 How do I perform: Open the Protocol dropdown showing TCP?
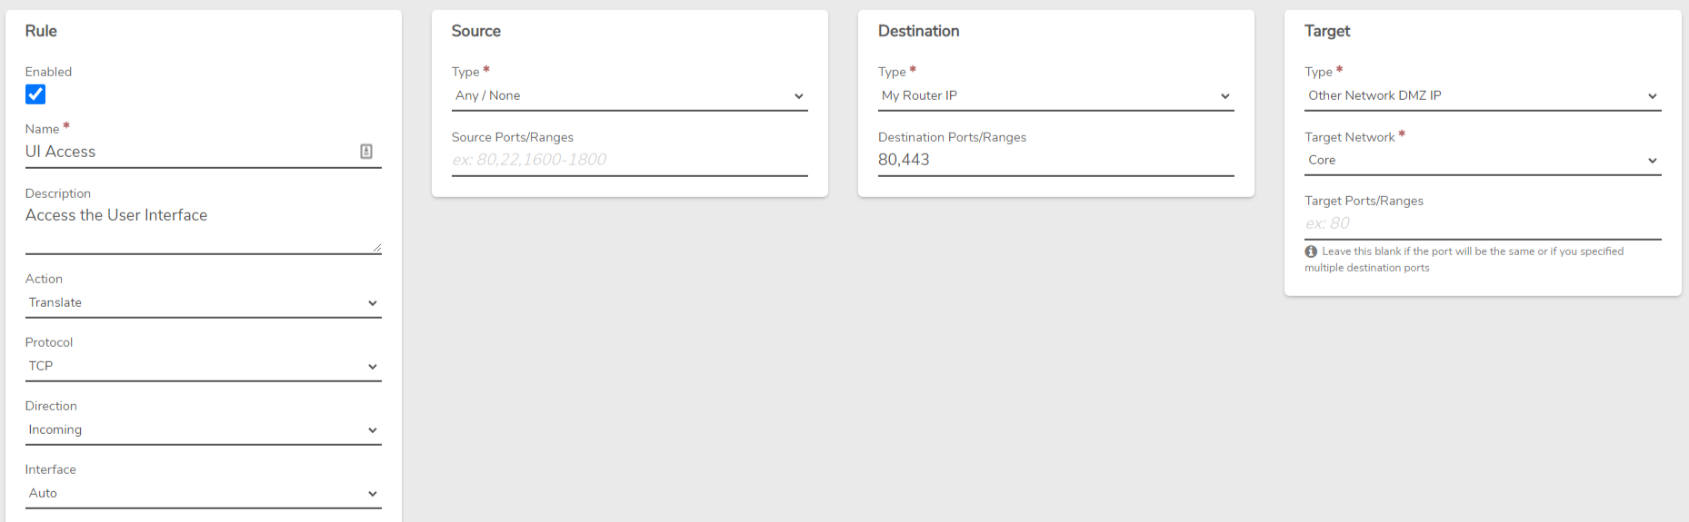point(203,366)
